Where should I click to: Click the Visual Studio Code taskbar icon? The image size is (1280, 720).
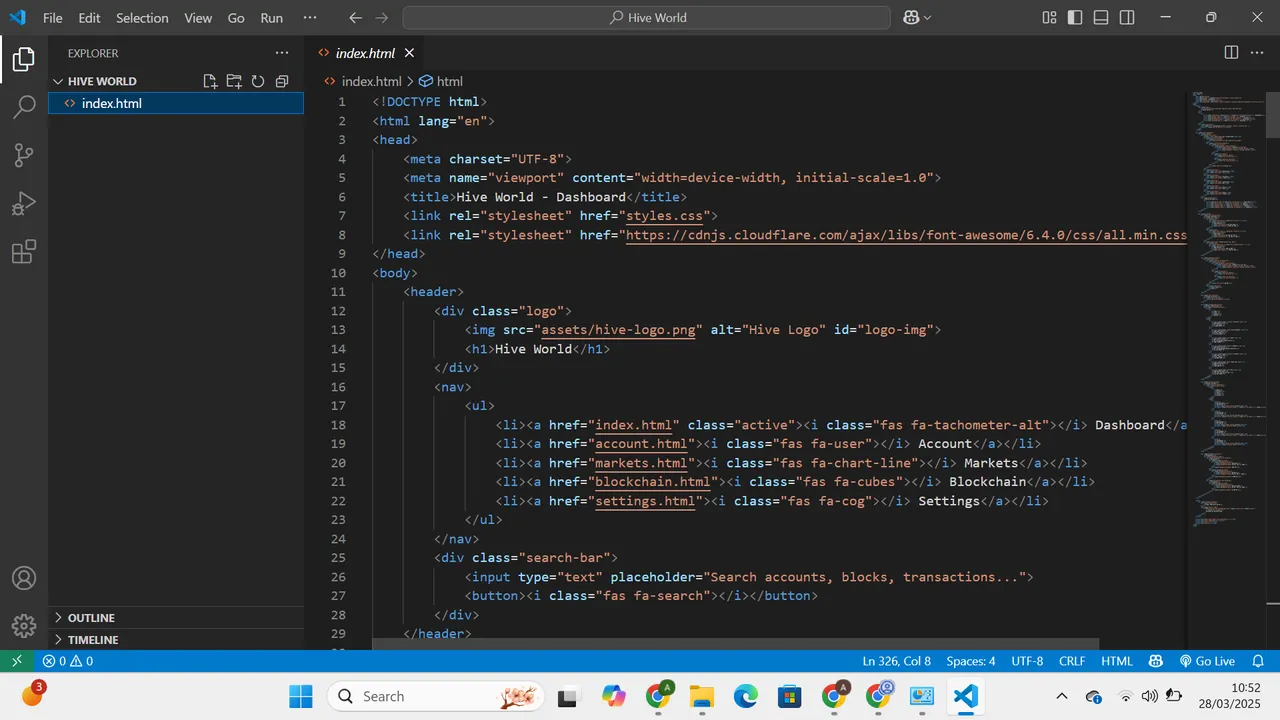tap(966, 696)
